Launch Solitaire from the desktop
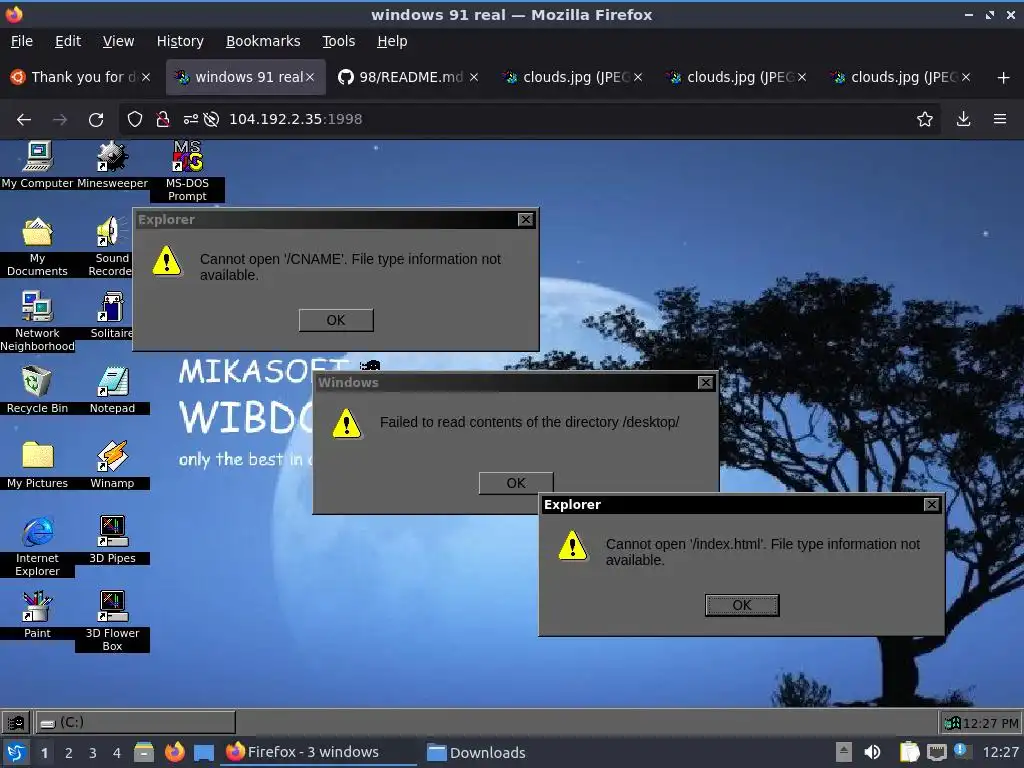This screenshot has width=1024, height=768. pos(111,315)
